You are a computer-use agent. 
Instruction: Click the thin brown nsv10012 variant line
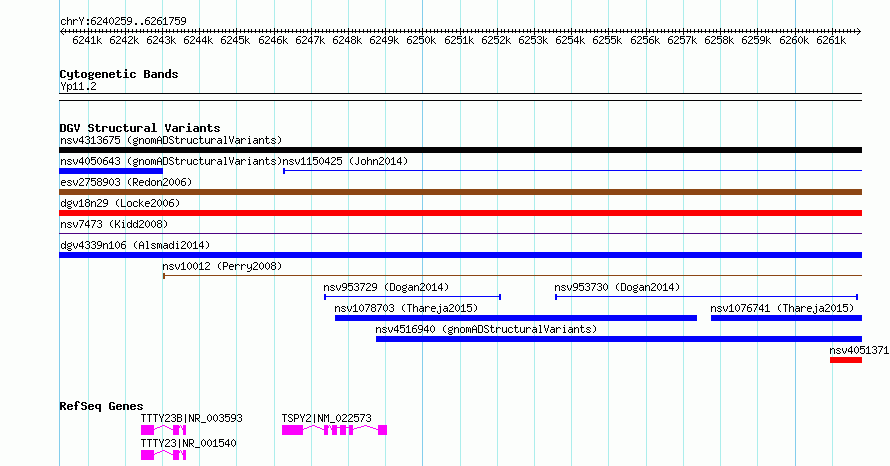coord(513,276)
